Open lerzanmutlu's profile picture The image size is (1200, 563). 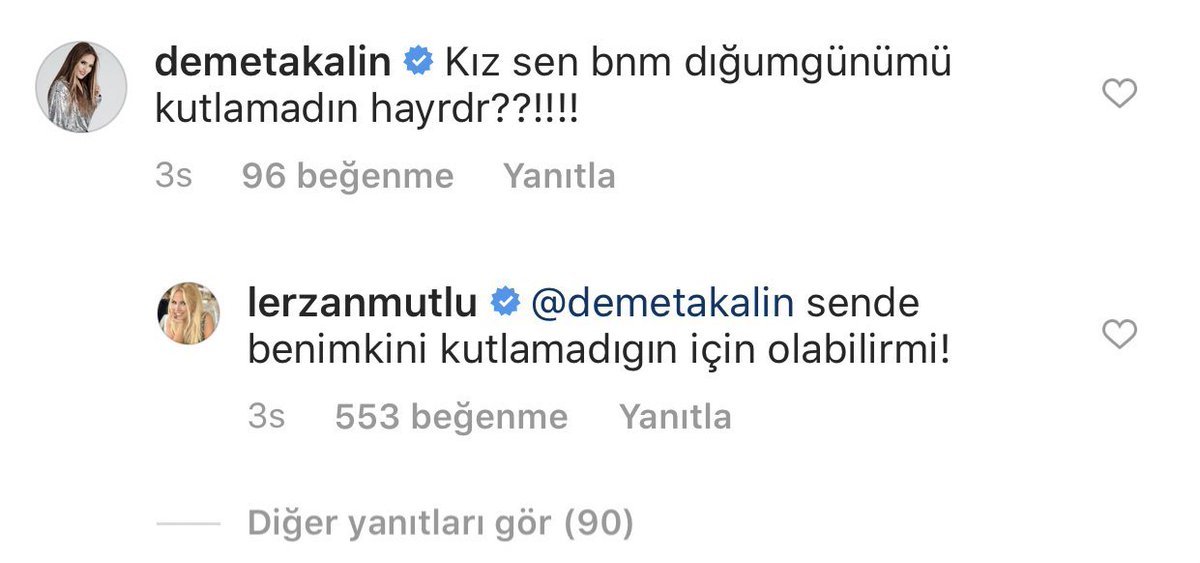tap(188, 313)
